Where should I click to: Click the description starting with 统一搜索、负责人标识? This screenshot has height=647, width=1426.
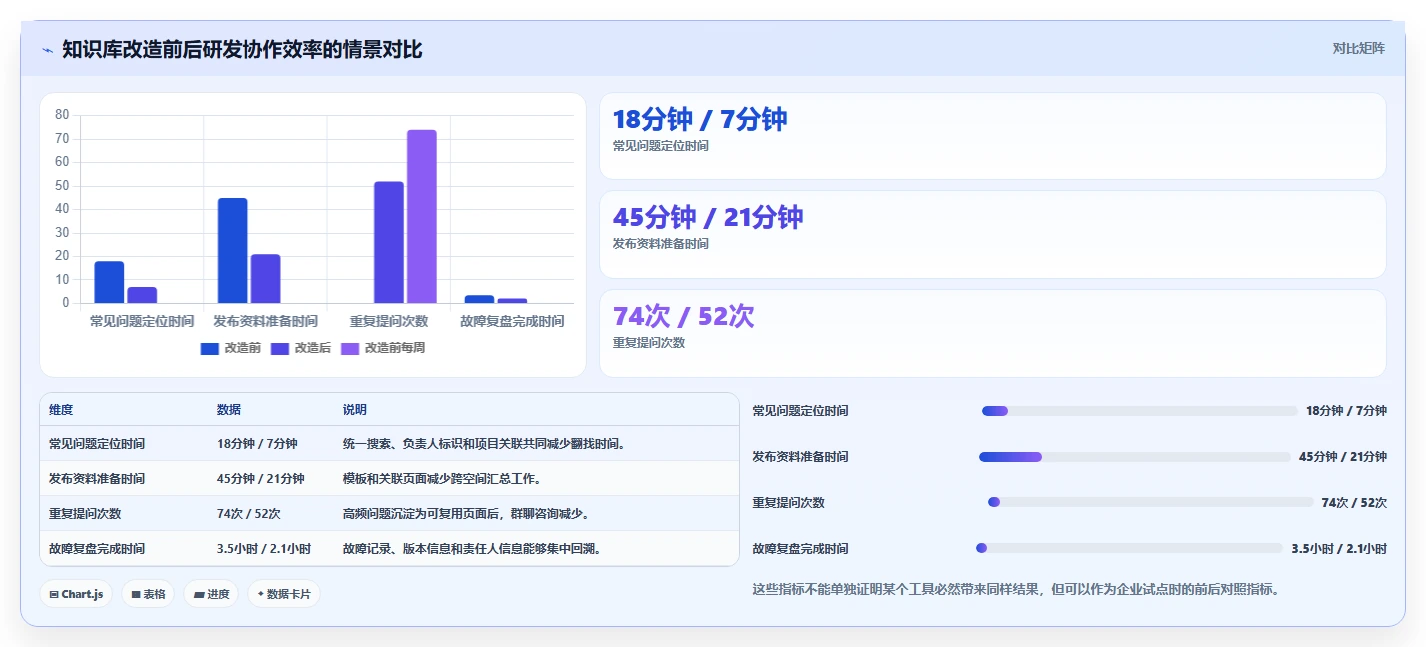pos(484,444)
